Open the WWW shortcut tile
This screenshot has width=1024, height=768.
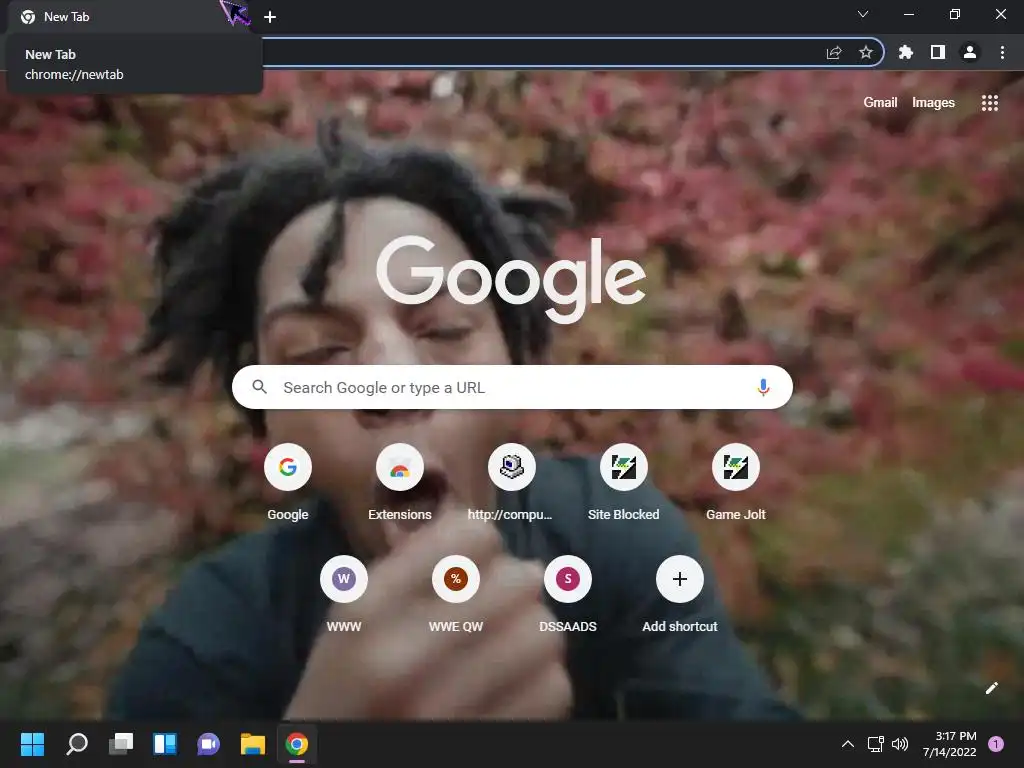click(x=344, y=595)
